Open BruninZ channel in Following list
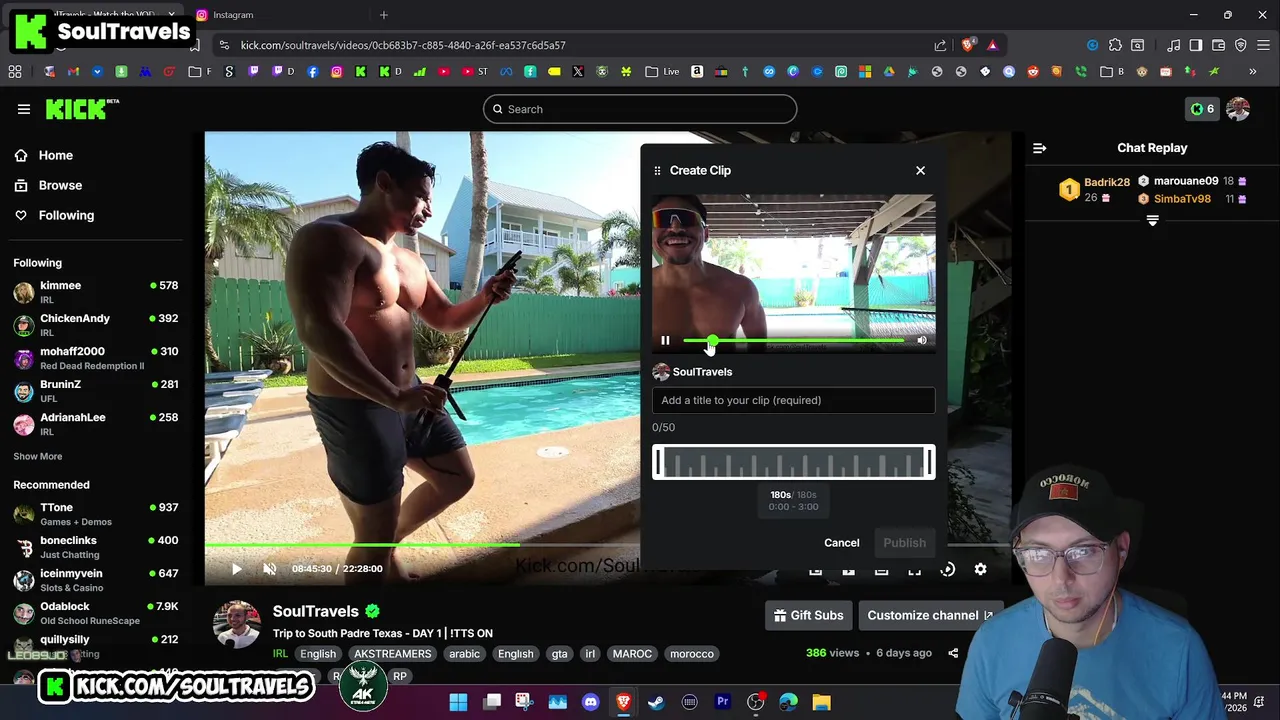Viewport: 1280px width, 720px height. [x=96, y=391]
